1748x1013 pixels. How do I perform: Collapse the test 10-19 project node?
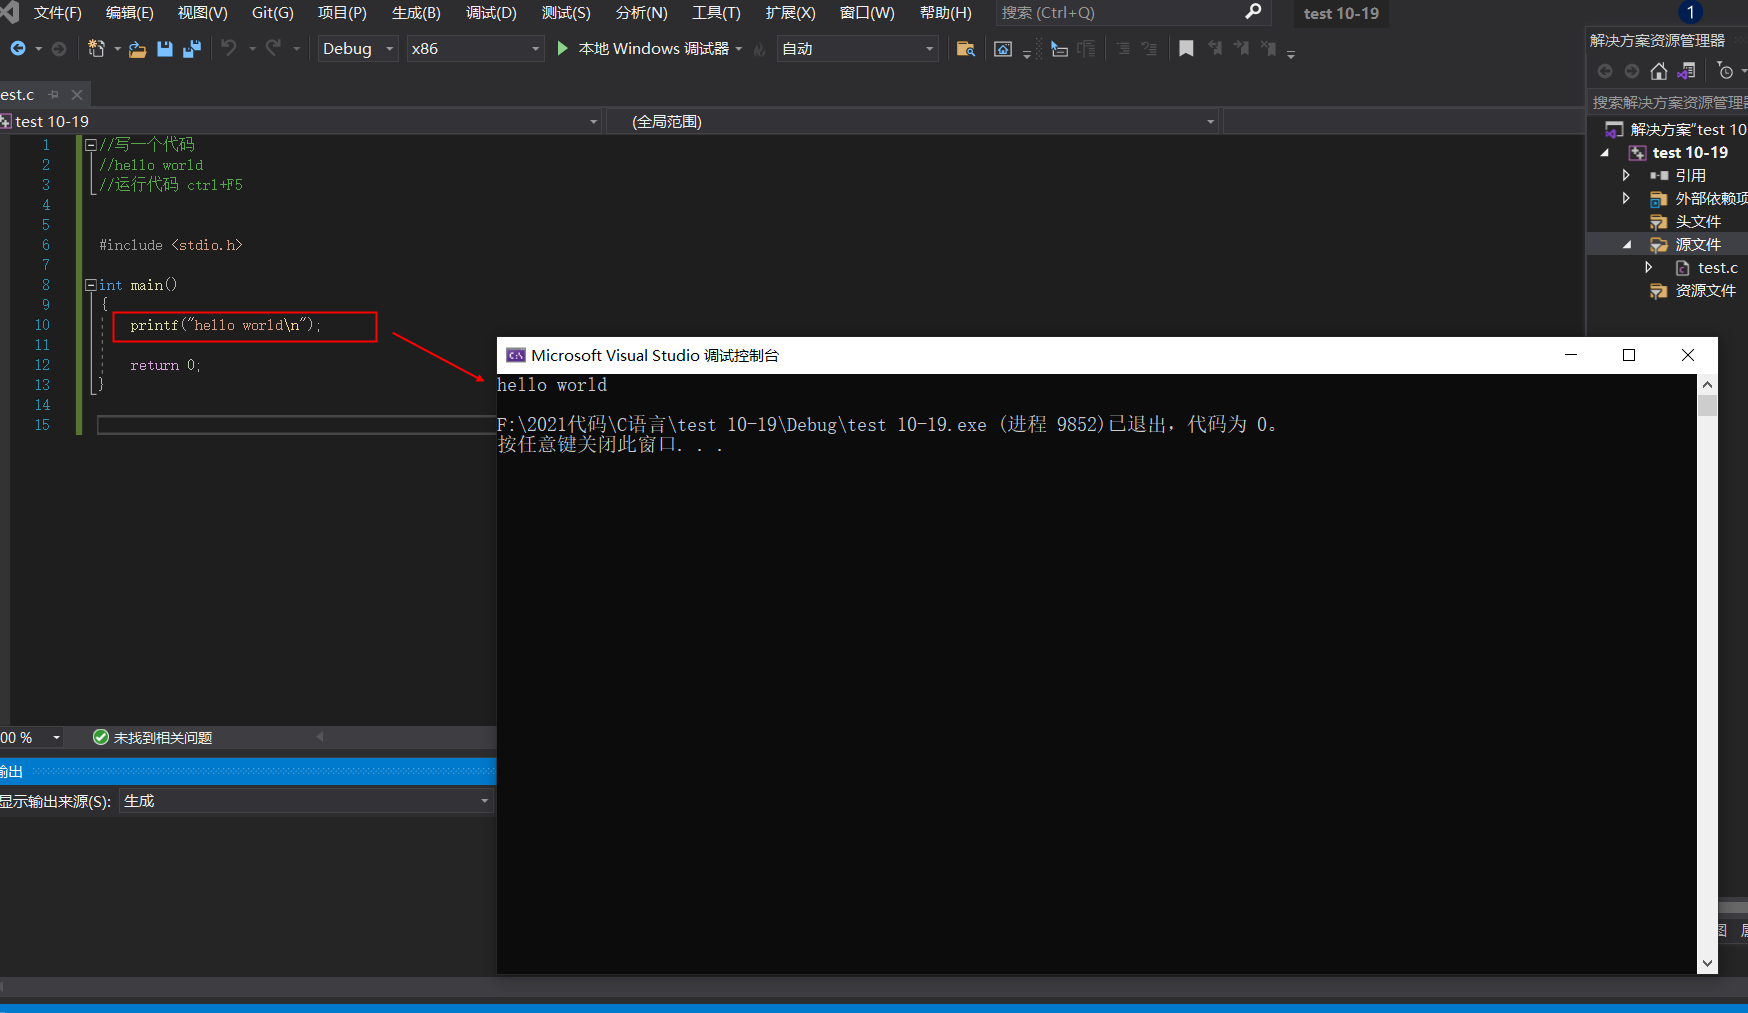pyautogui.click(x=1605, y=153)
